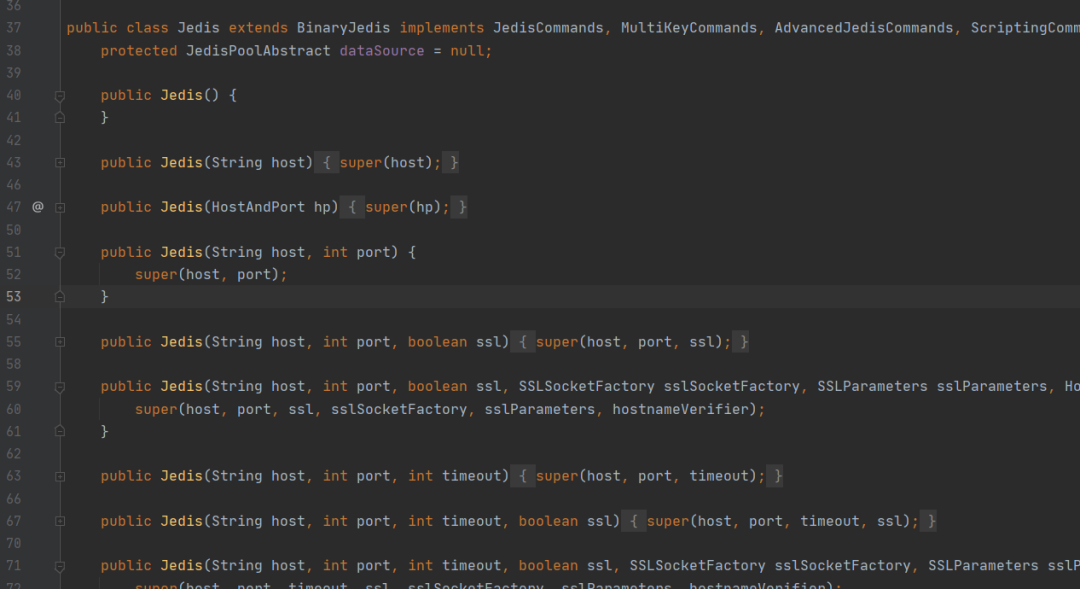Collapse the constructor fold marker on line 71
The image size is (1080, 589).
60,566
